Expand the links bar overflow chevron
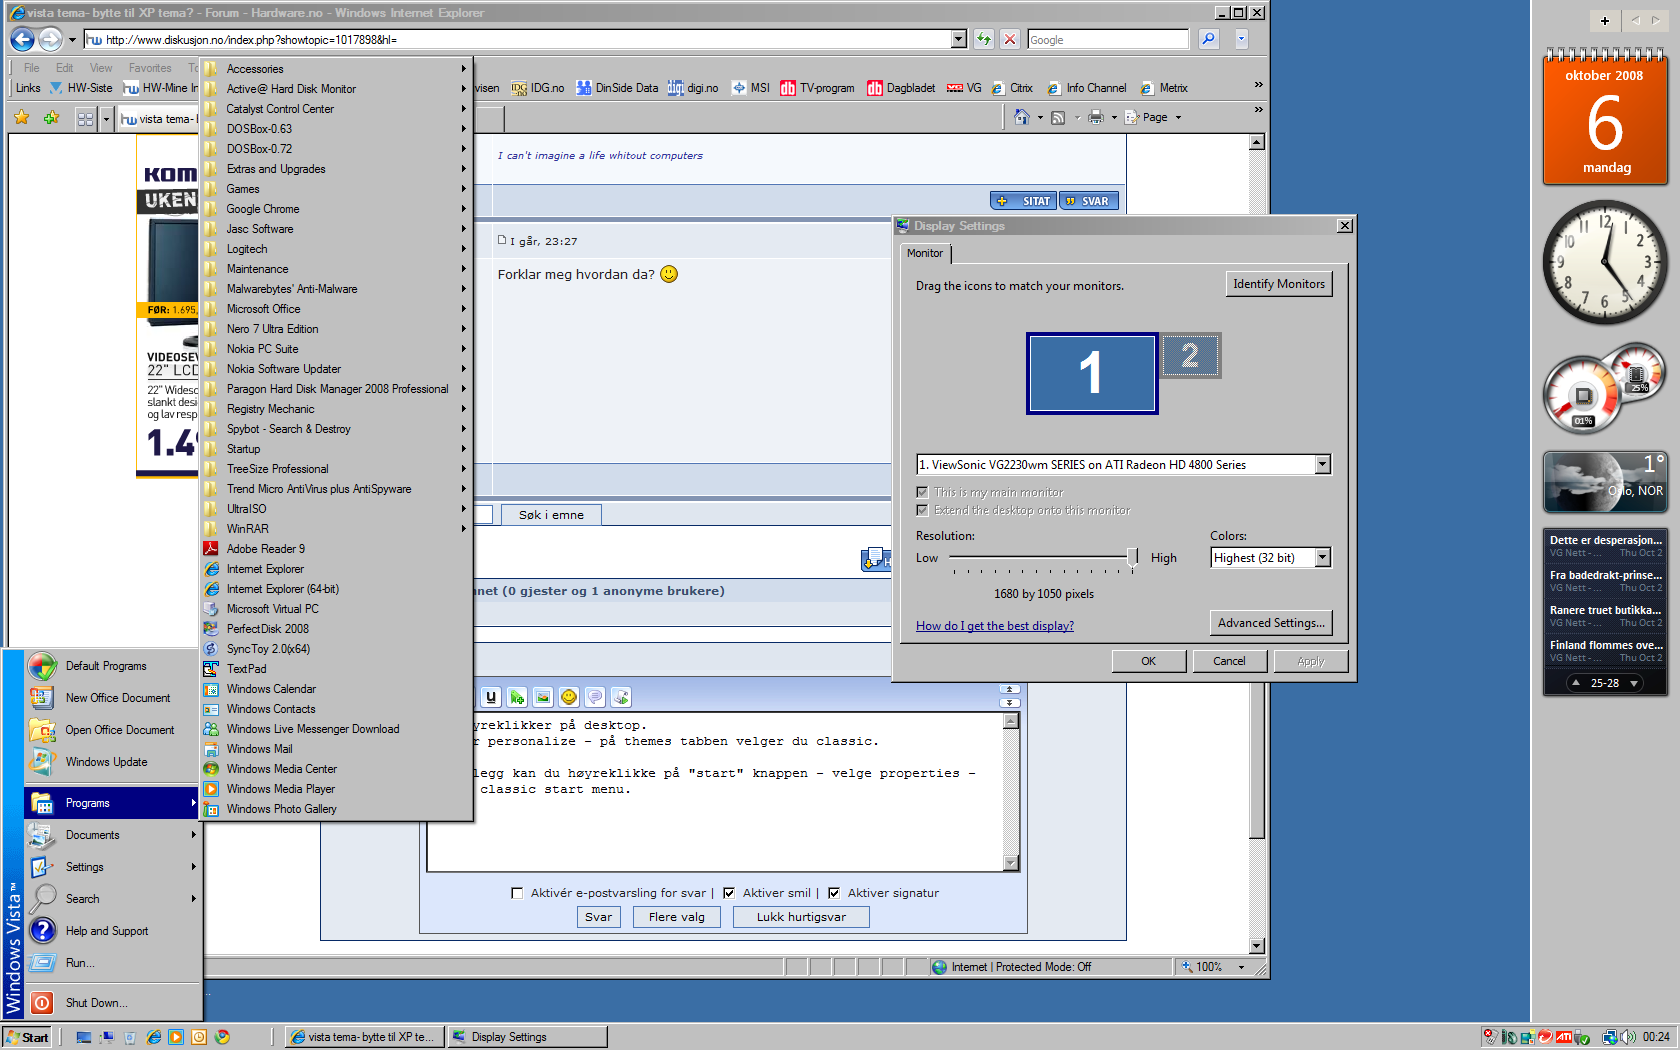Viewport: 1680px width, 1050px height. tap(1258, 85)
